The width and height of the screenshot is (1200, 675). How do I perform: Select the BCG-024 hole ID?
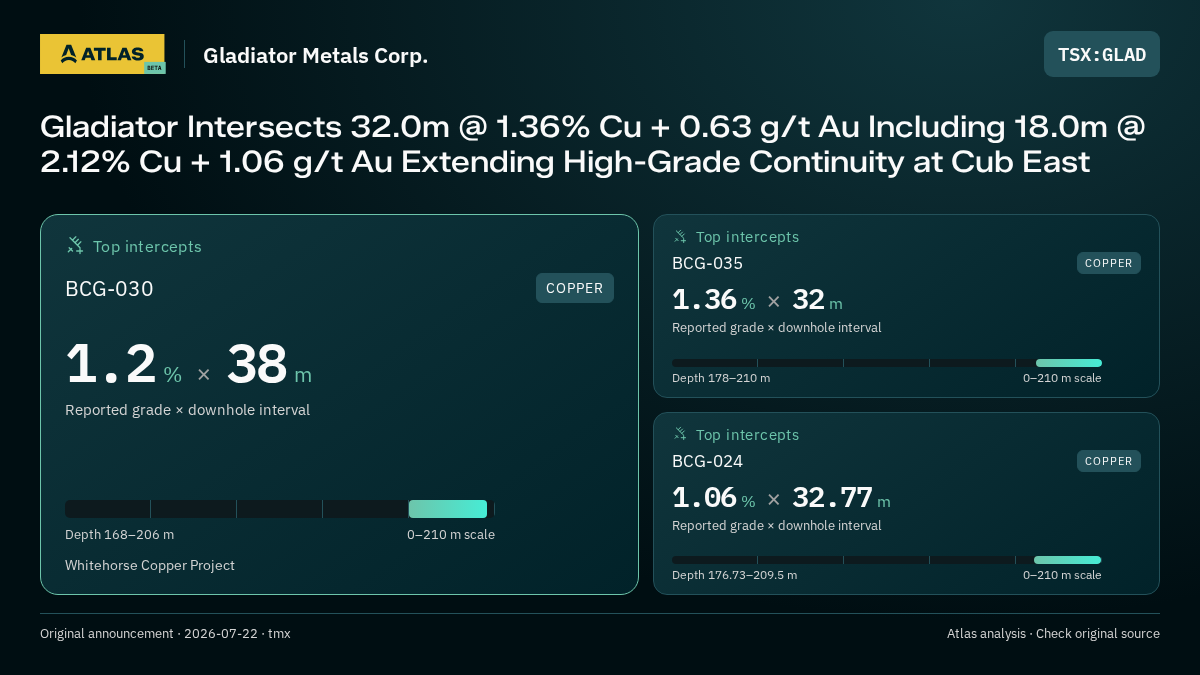(707, 461)
